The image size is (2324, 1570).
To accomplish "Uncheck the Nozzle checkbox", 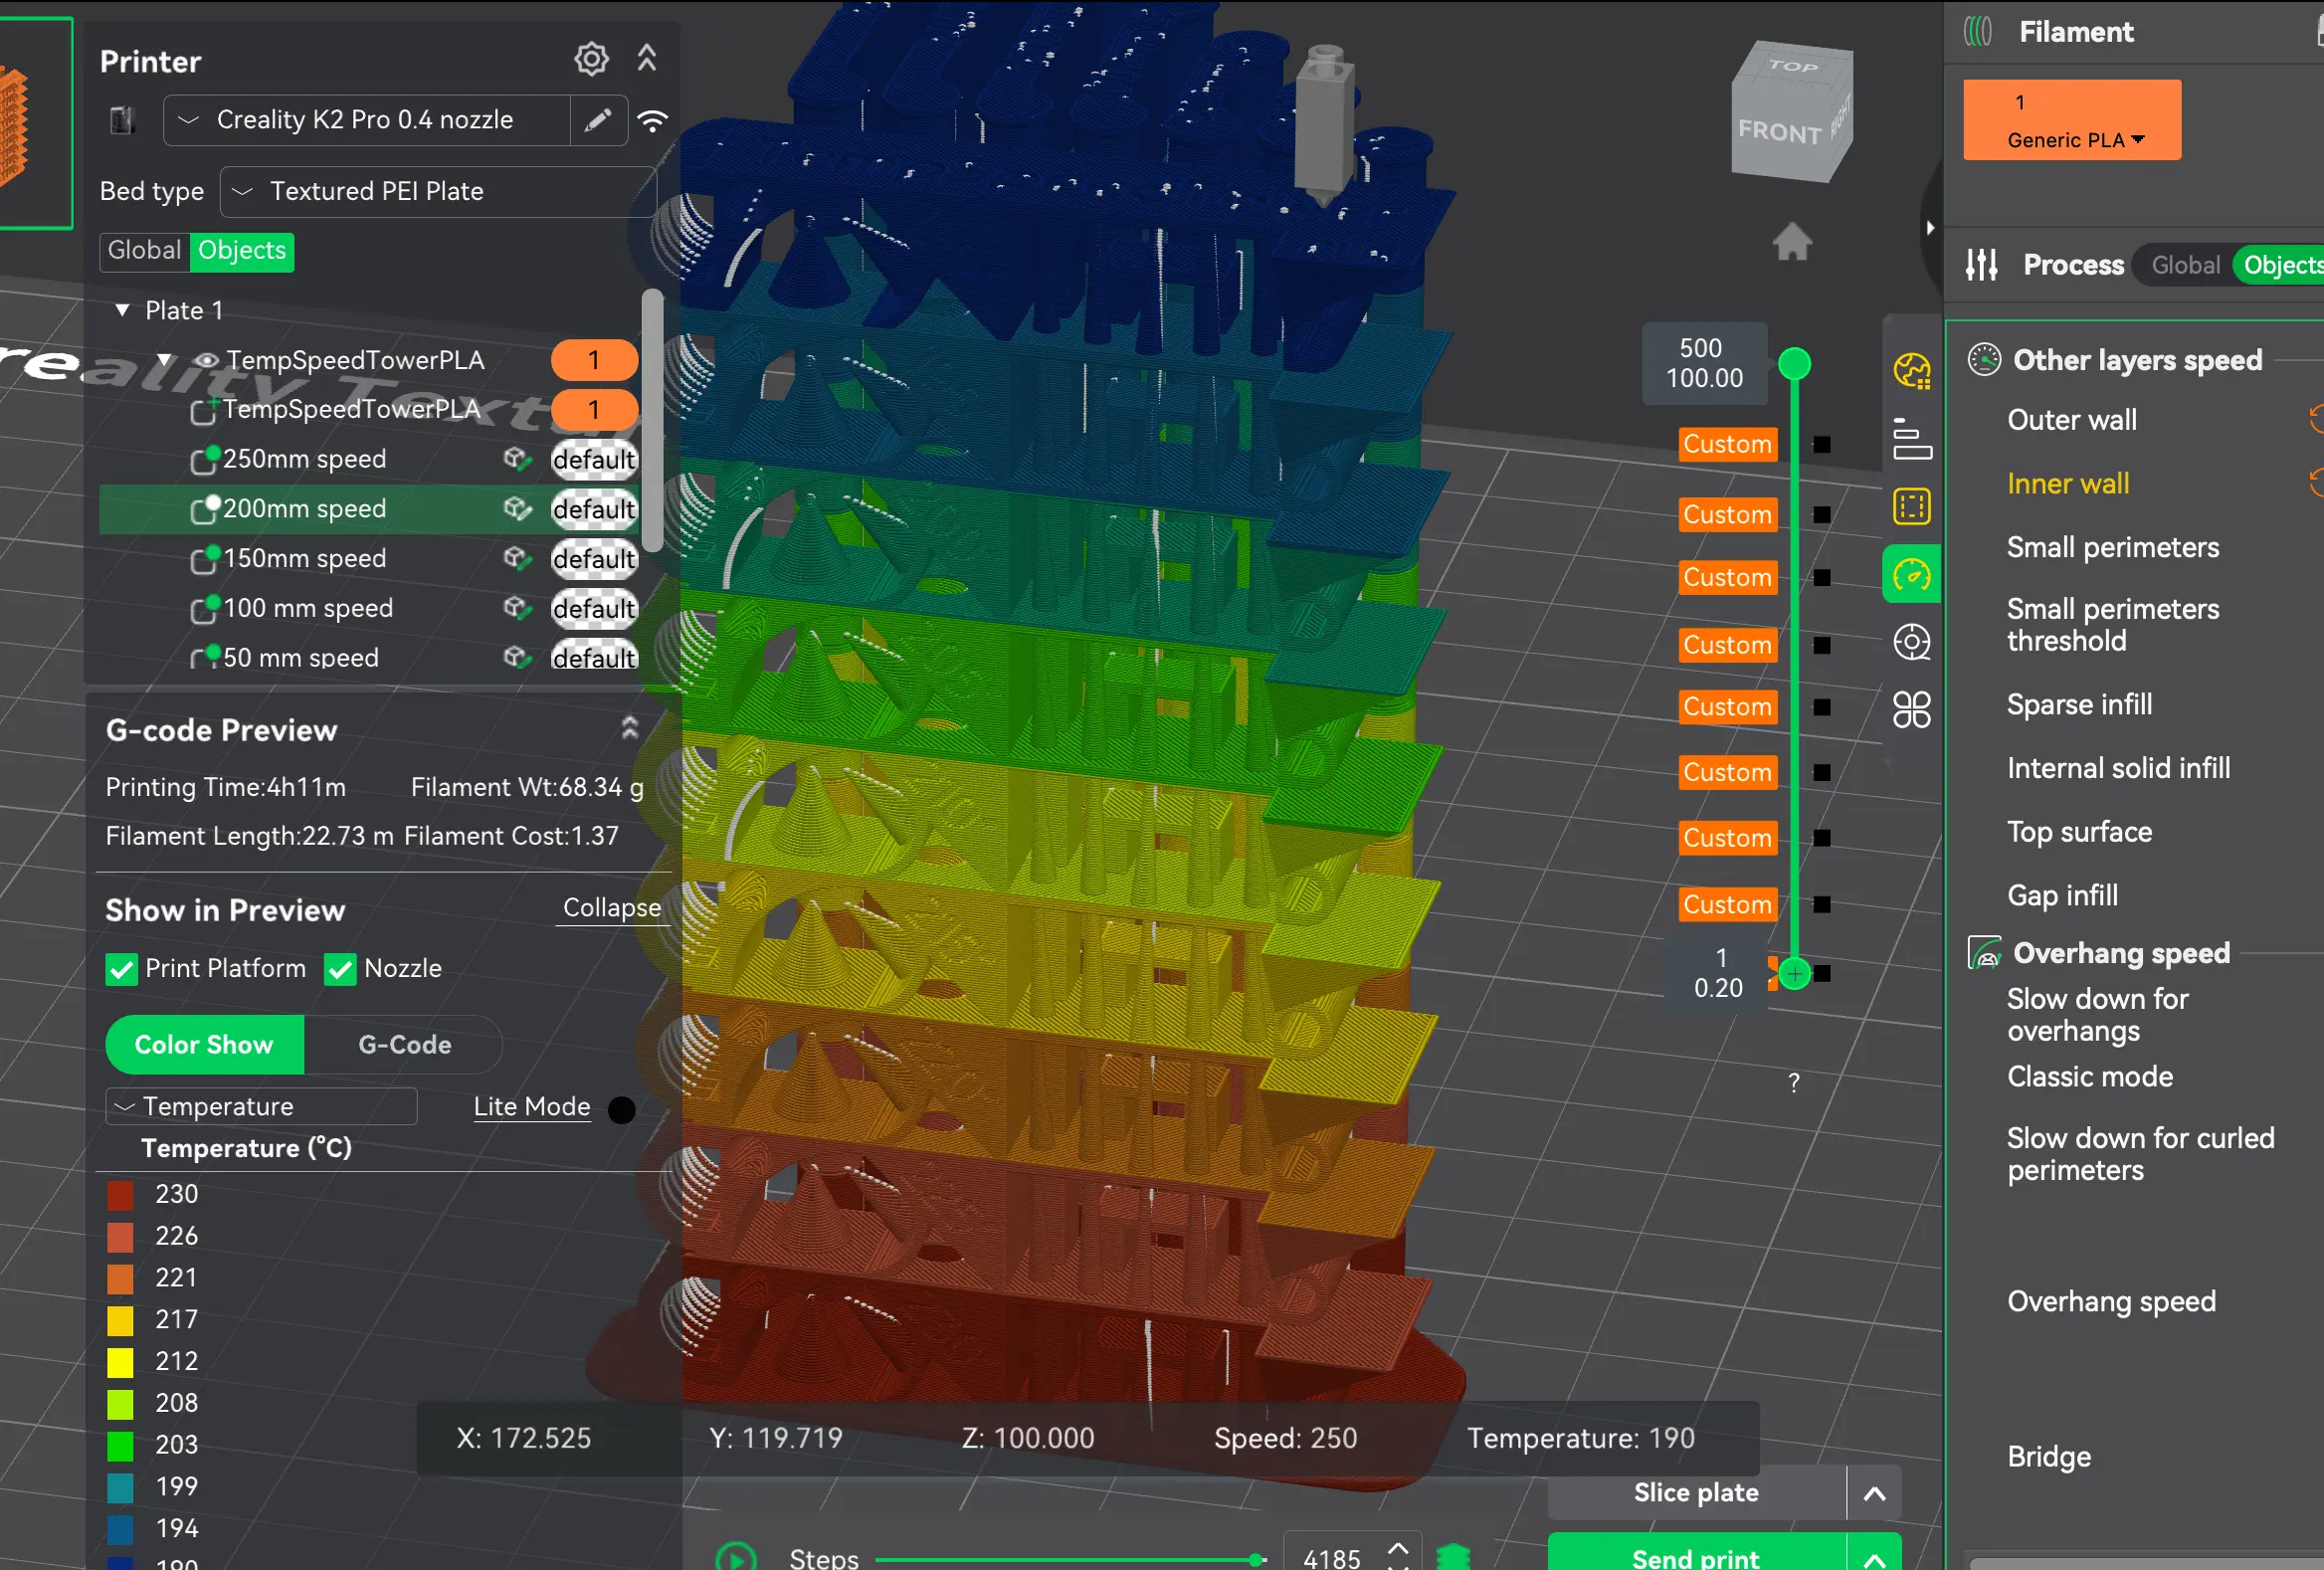I will [340, 969].
